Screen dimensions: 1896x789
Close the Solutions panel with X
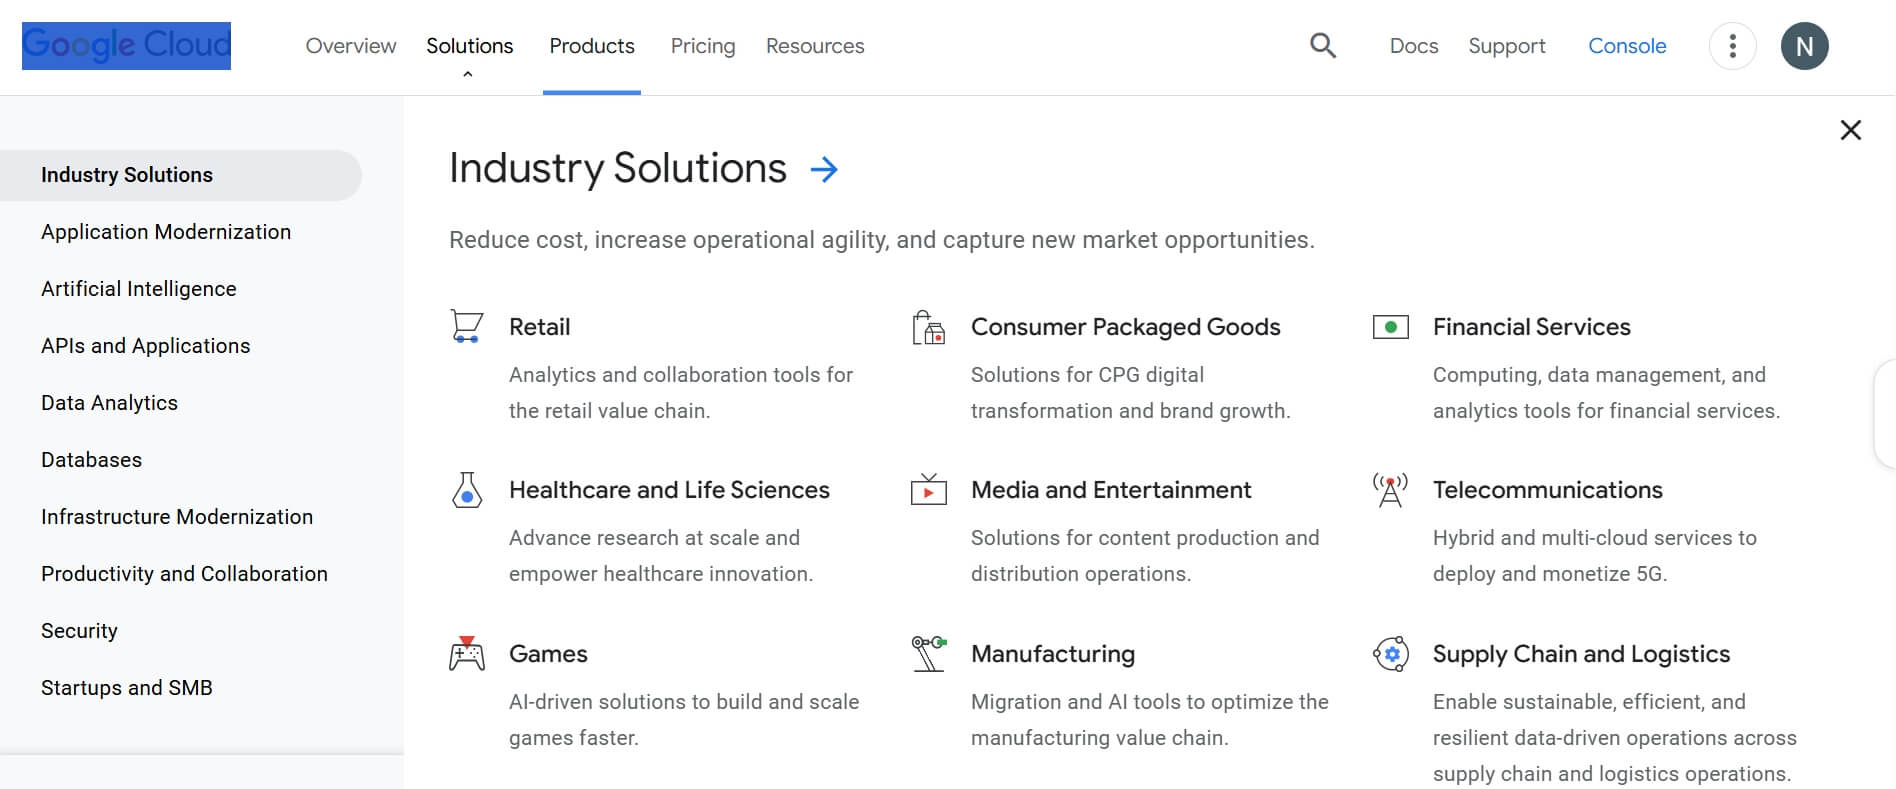click(x=1850, y=130)
